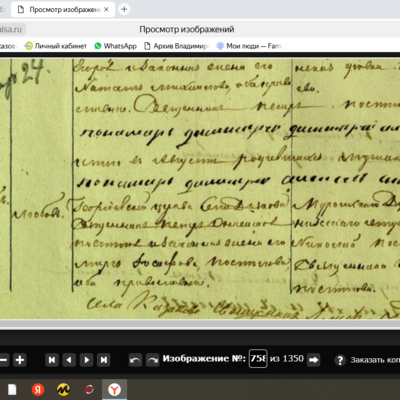Go to the previous image

click(69, 360)
